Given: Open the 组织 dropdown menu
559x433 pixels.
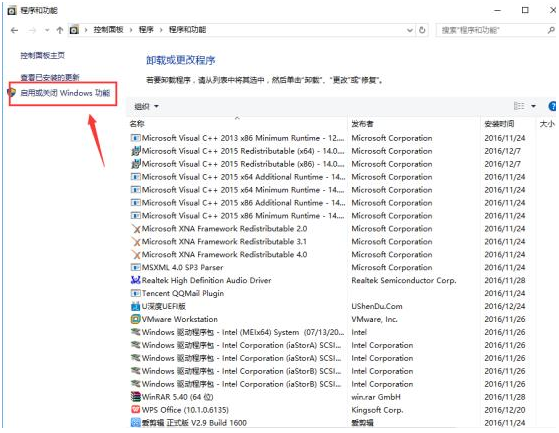Looking at the screenshot, I should 146,106.
